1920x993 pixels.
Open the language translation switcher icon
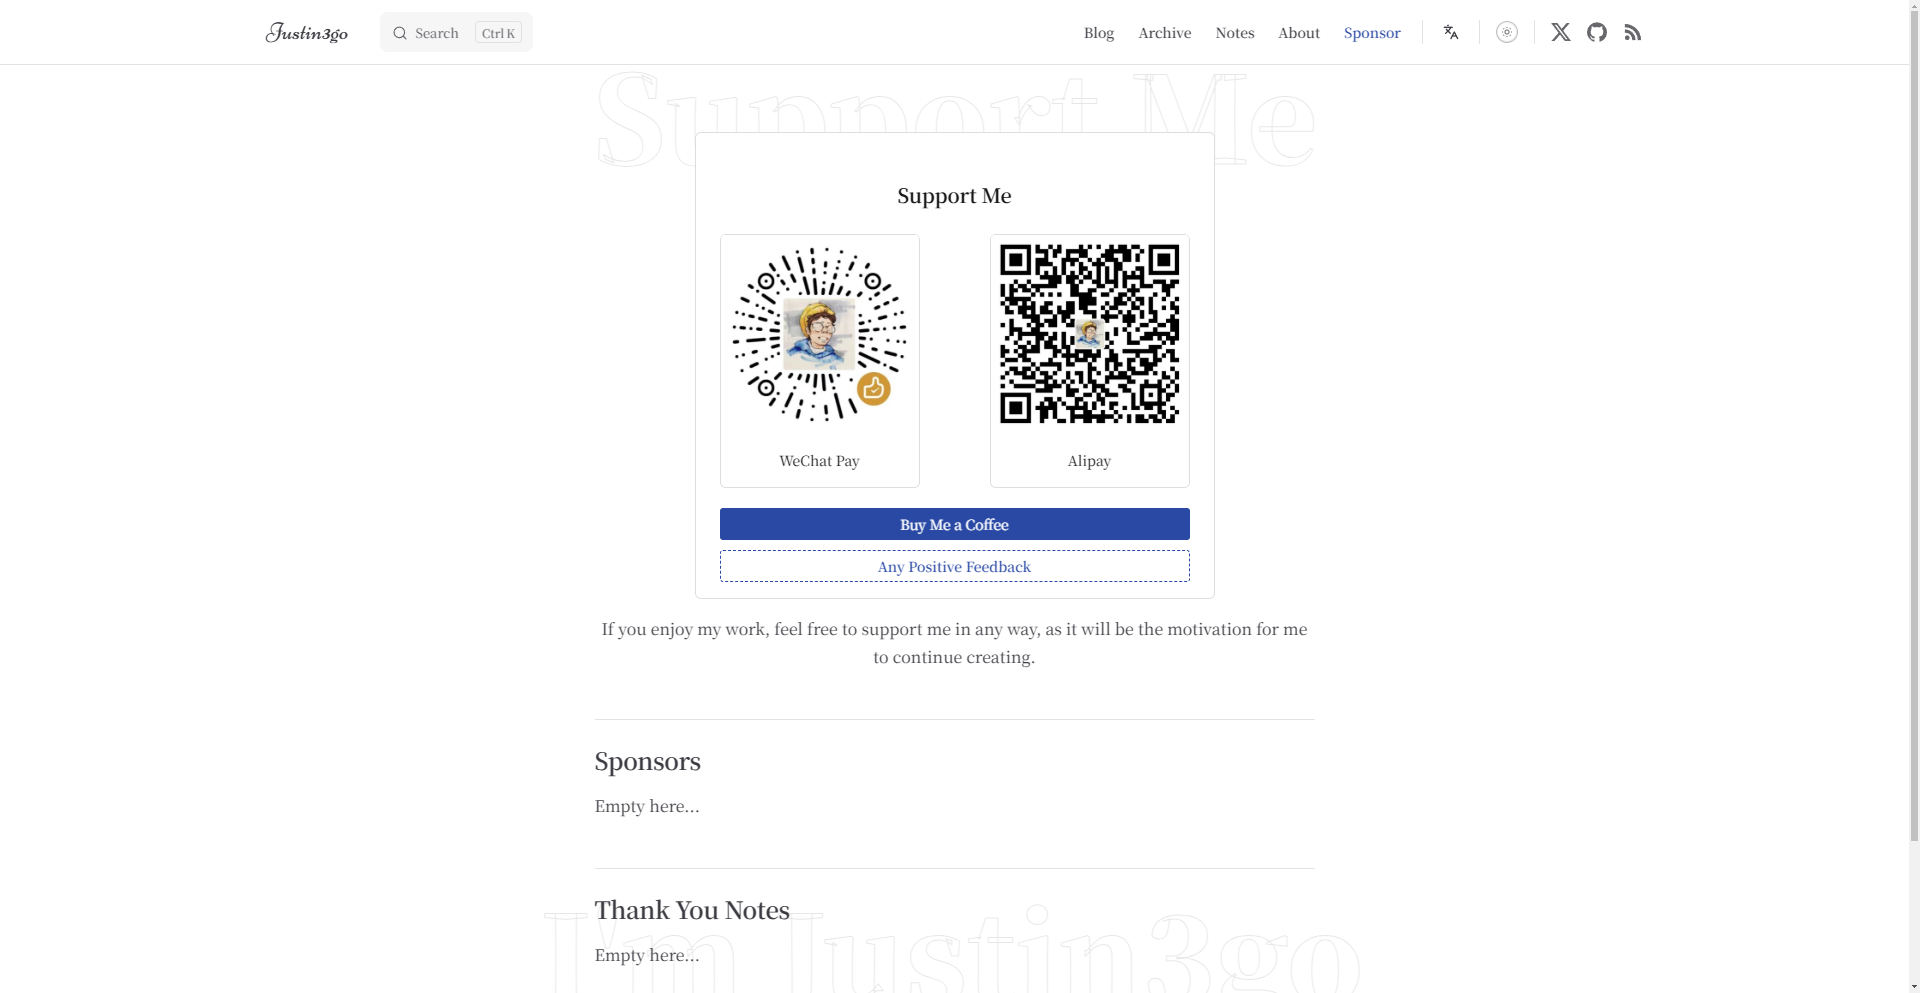[x=1450, y=32]
